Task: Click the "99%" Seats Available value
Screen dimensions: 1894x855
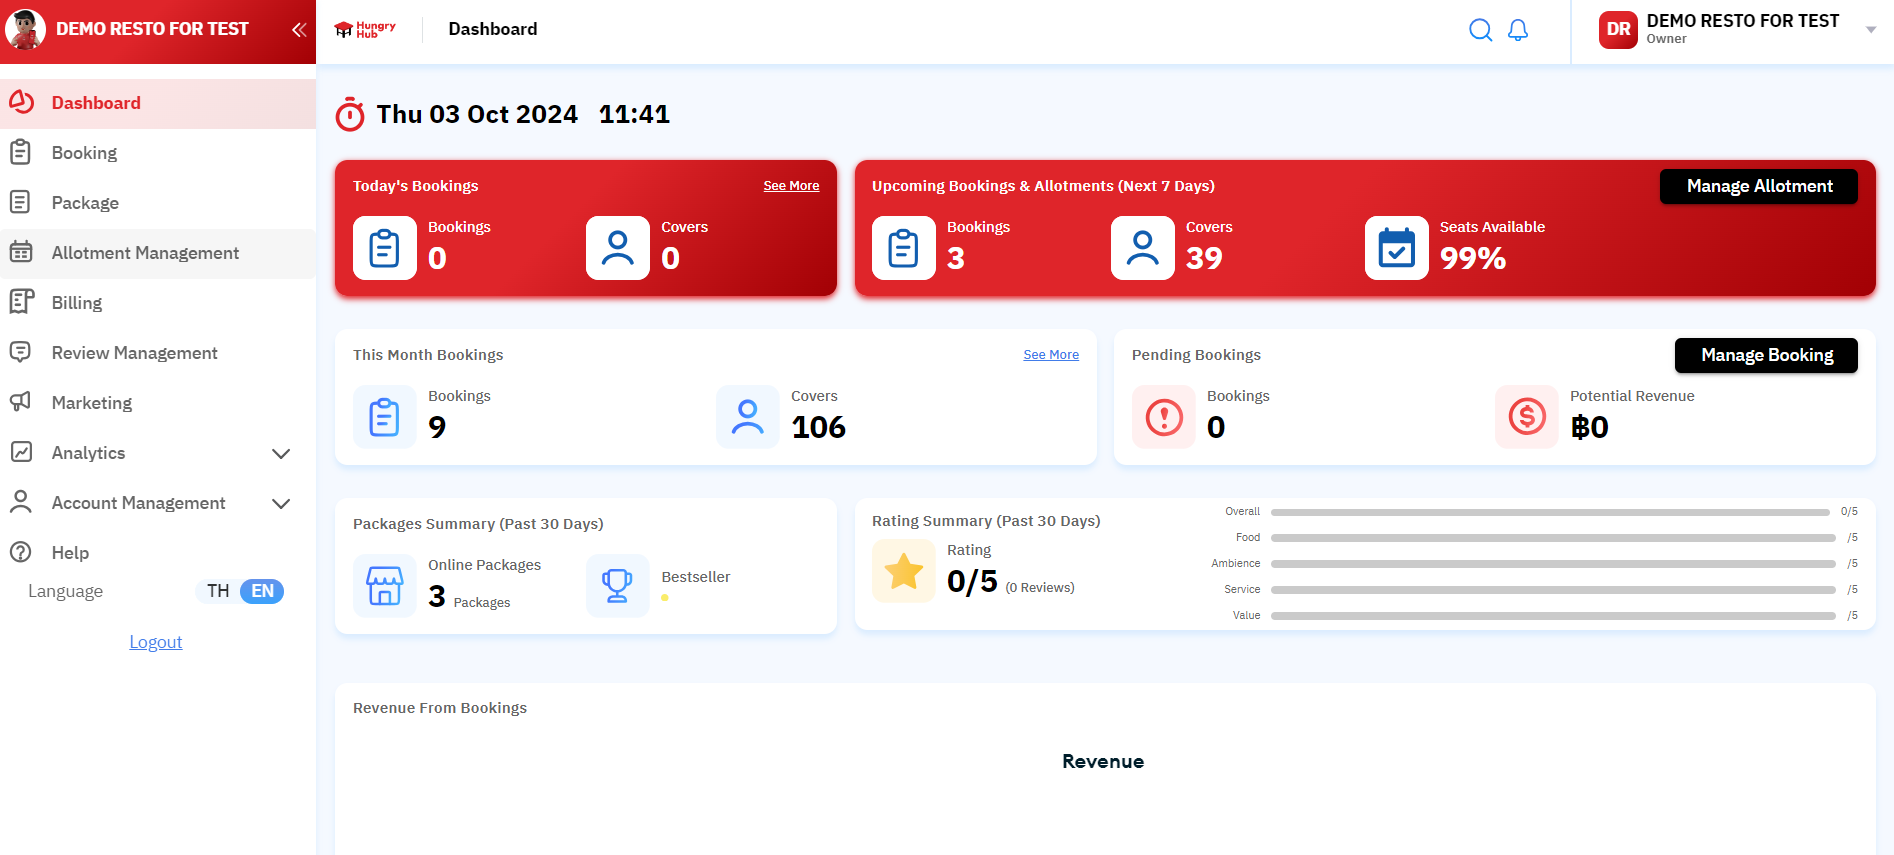Action: [x=1473, y=258]
